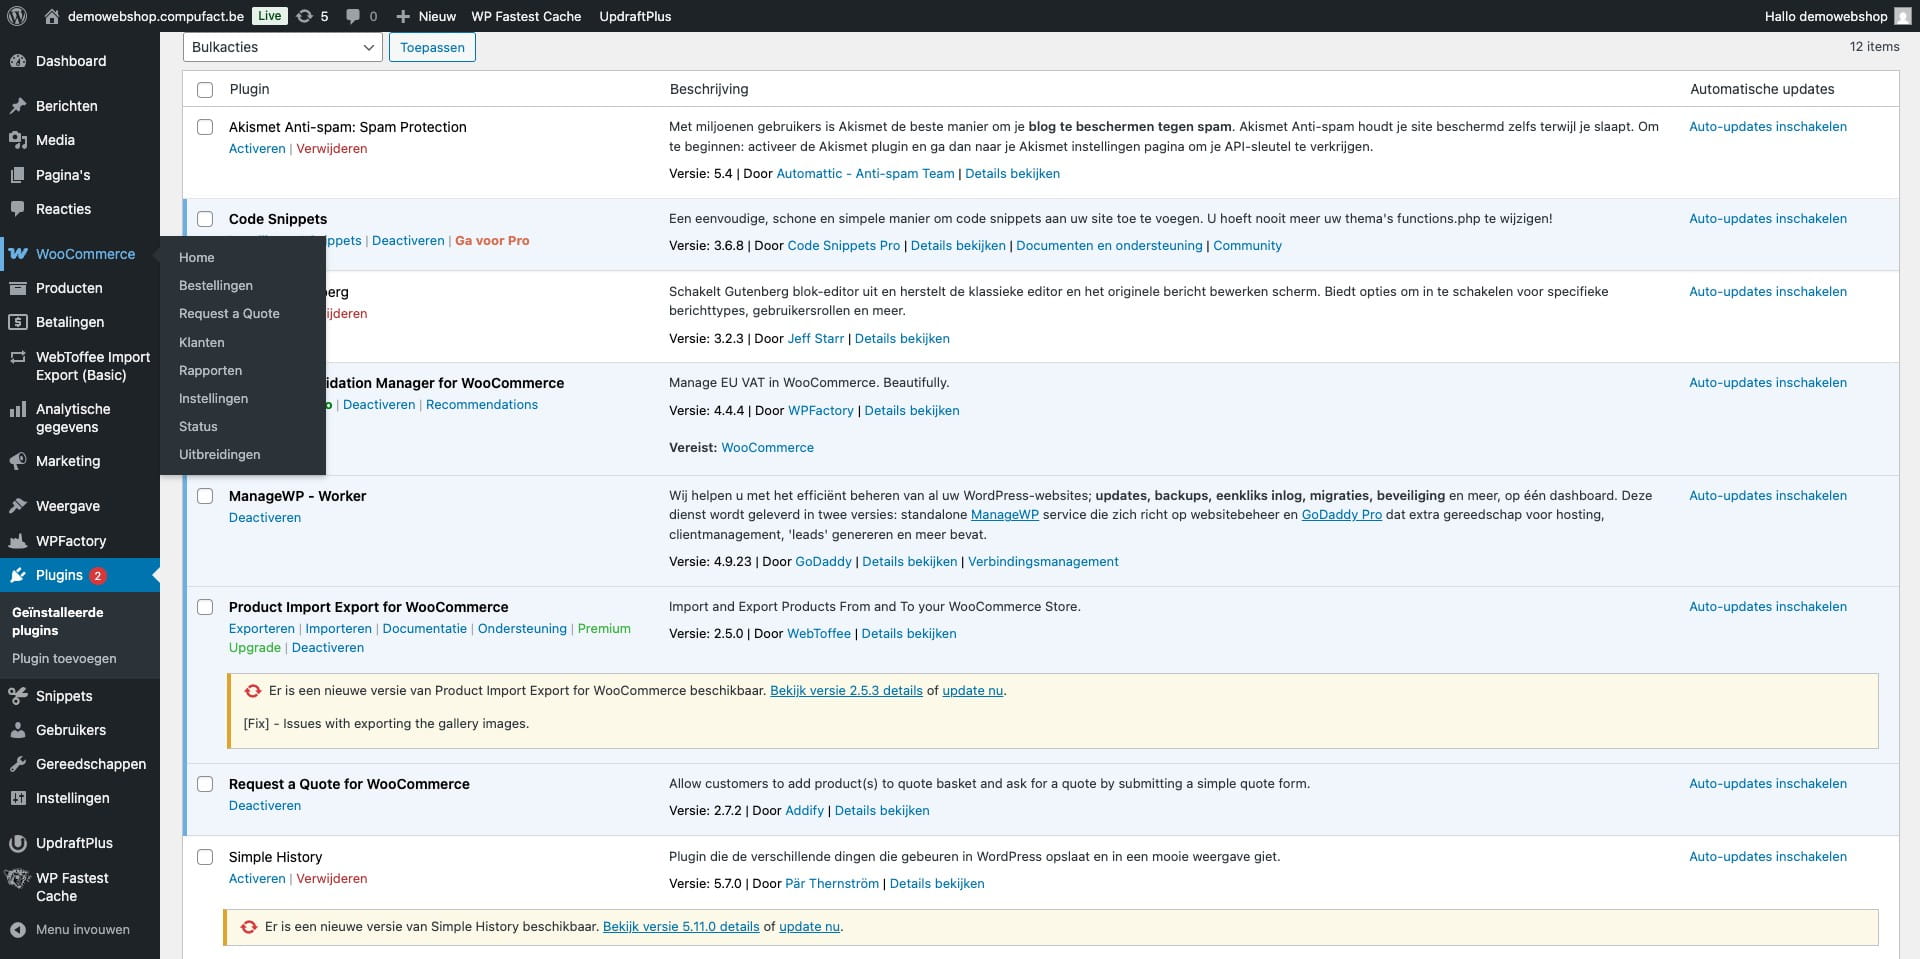Click update nu for Product Import Export

(972, 691)
